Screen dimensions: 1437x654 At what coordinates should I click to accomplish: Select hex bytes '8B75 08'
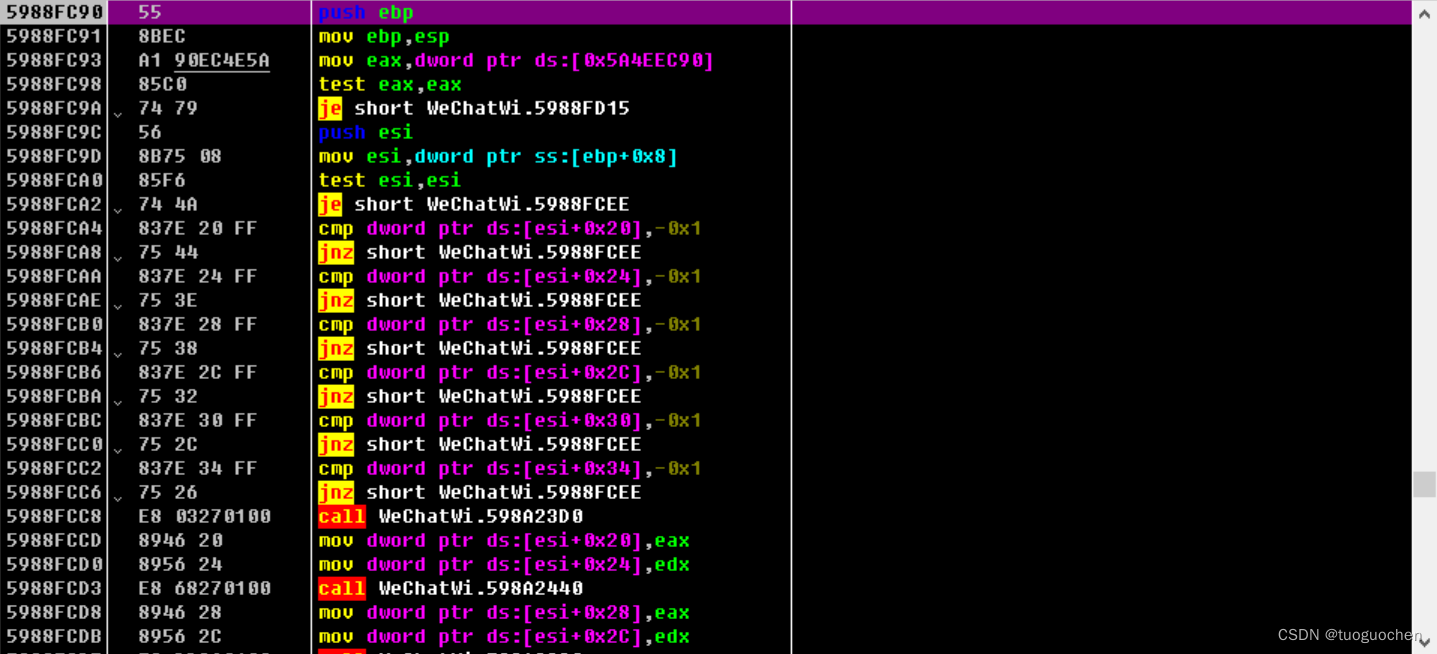click(180, 156)
